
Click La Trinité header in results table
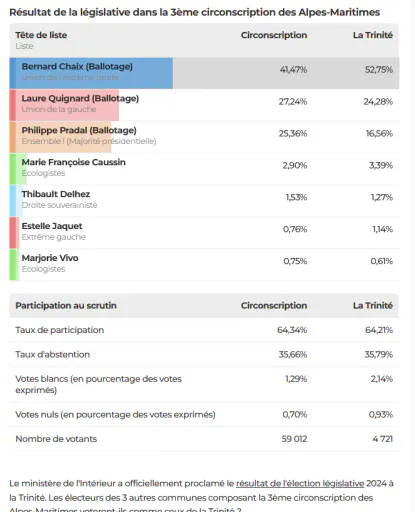click(373, 35)
